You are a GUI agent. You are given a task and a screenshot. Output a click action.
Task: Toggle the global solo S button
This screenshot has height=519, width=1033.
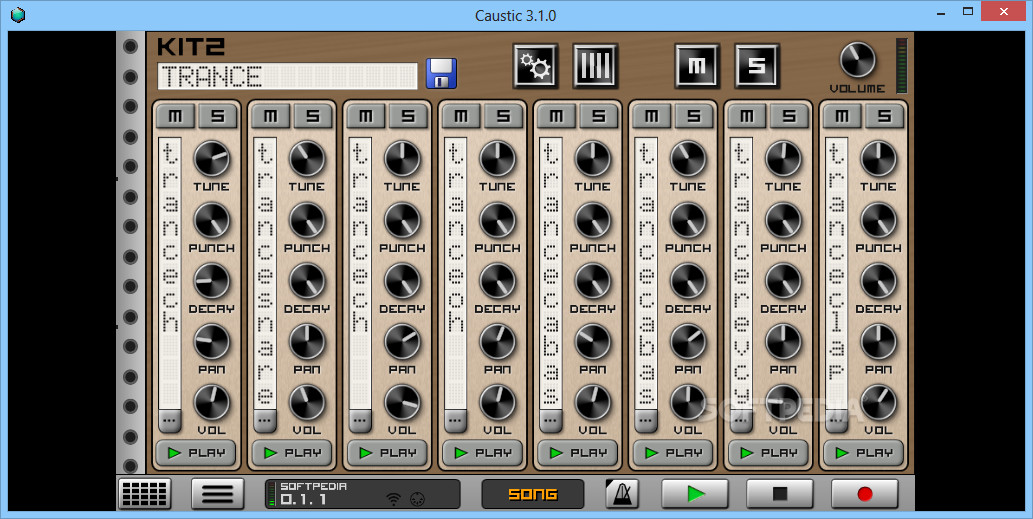coord(757,66)
